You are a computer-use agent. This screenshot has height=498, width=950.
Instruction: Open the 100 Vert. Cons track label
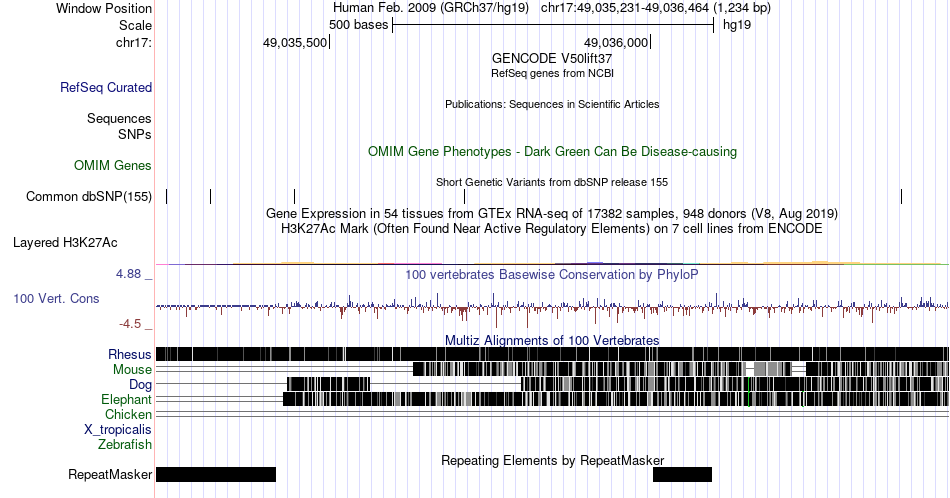pyautogui.click(x=56, y=298)
